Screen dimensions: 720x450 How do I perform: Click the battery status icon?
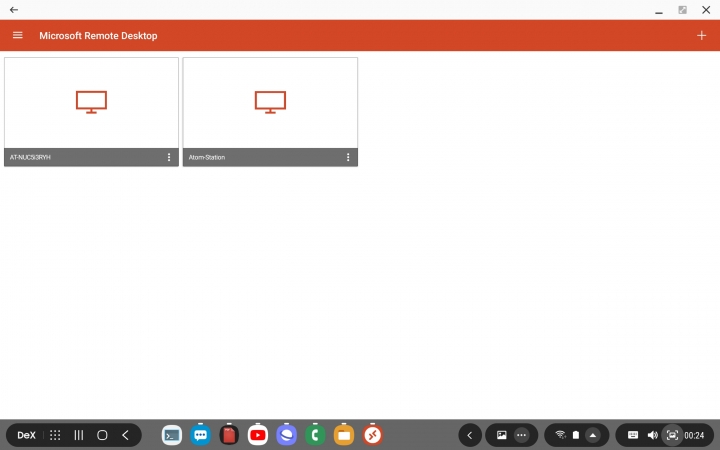tap(576, 435)
